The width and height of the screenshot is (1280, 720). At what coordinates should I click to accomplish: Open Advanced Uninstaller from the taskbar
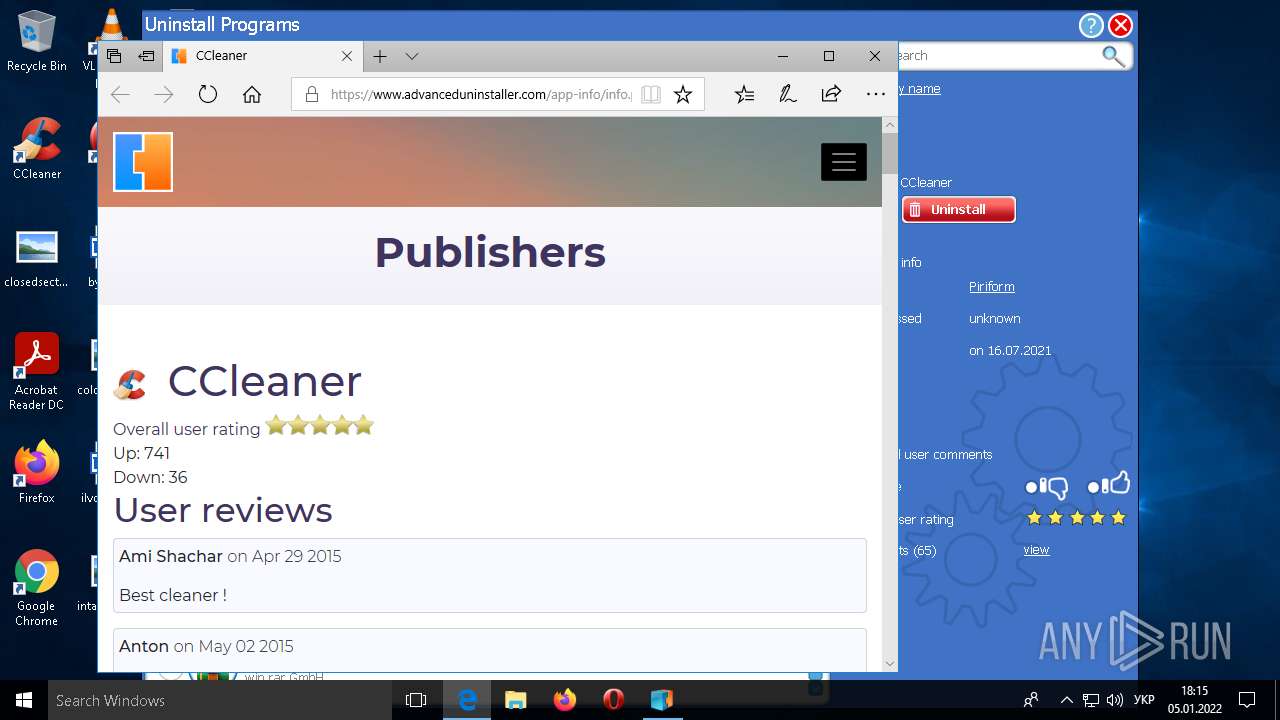(x=662, y=700)
